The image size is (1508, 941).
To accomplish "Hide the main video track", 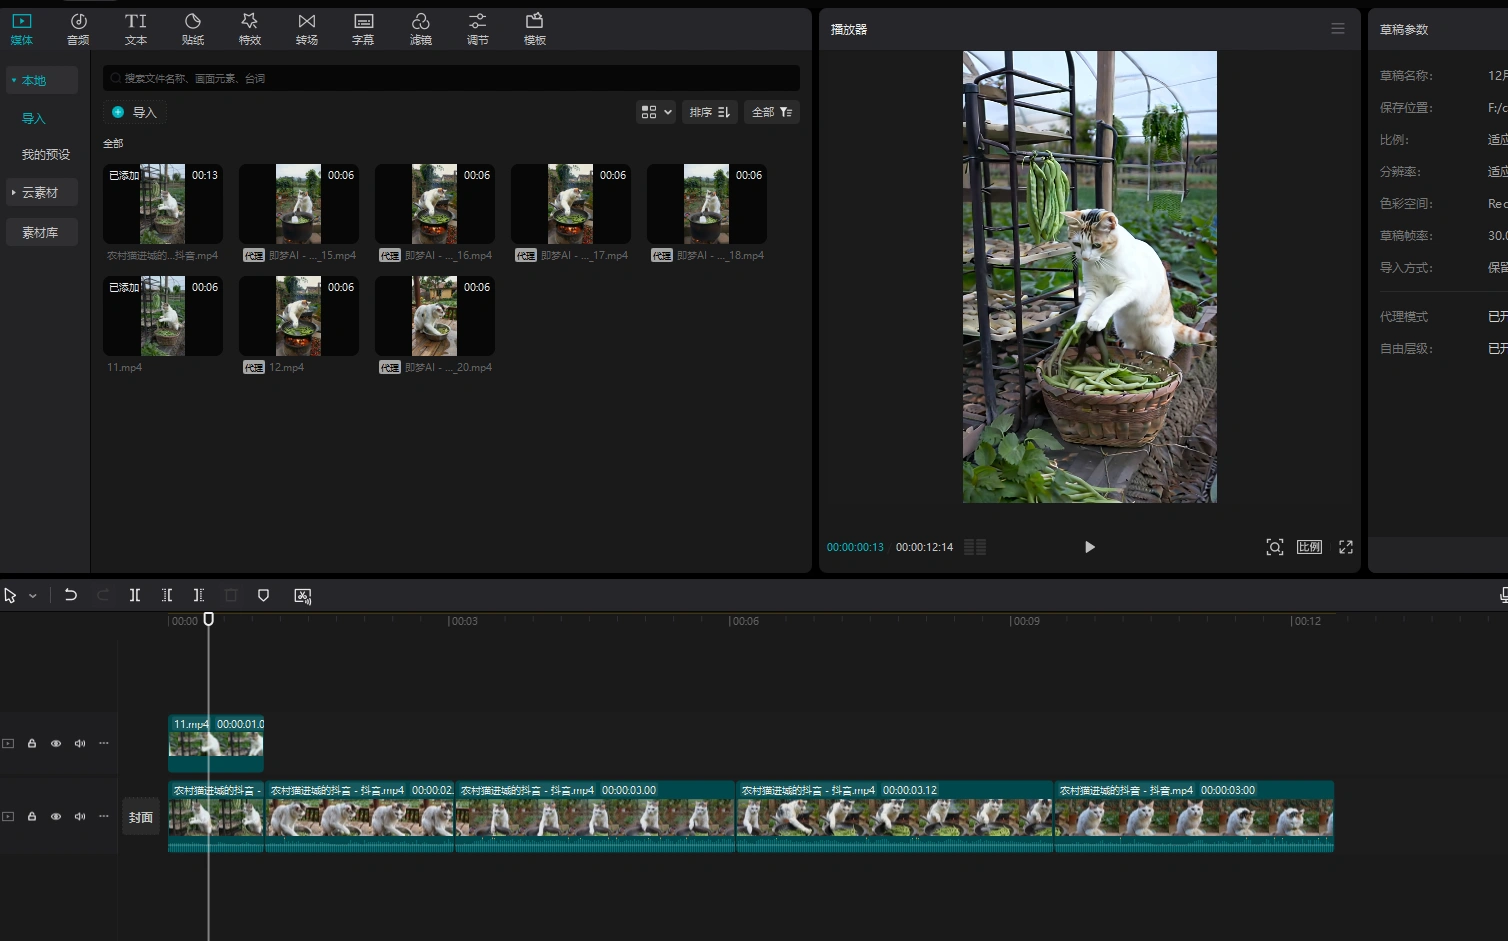I will [56, 816].
